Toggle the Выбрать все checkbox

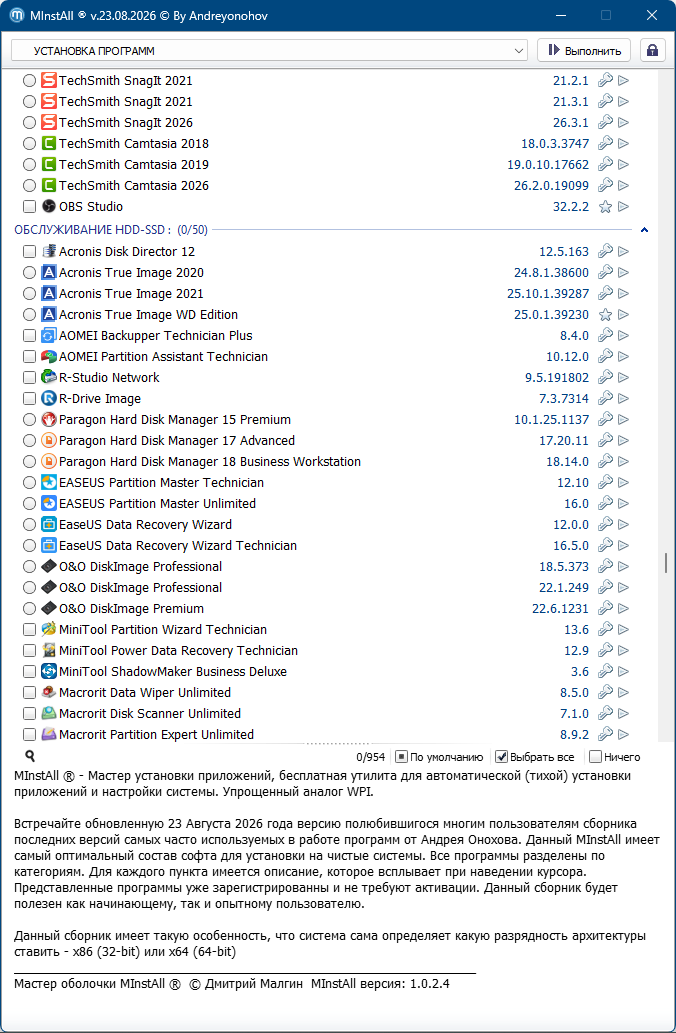click(501, 757)
